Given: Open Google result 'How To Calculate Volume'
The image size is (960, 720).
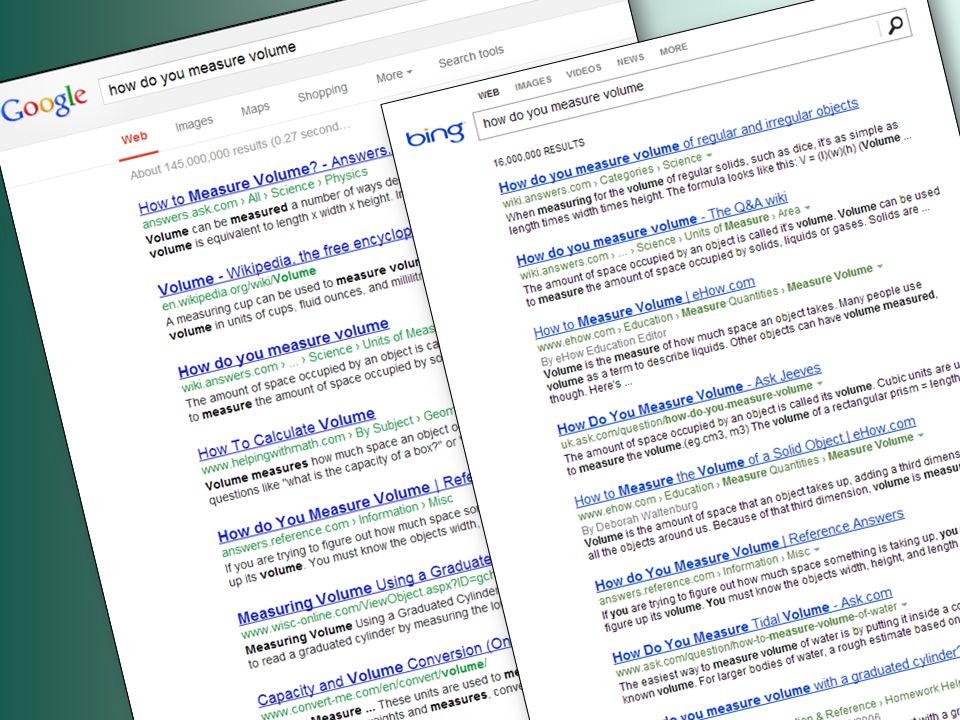Looking at the screenshot, I should point(287,434).
